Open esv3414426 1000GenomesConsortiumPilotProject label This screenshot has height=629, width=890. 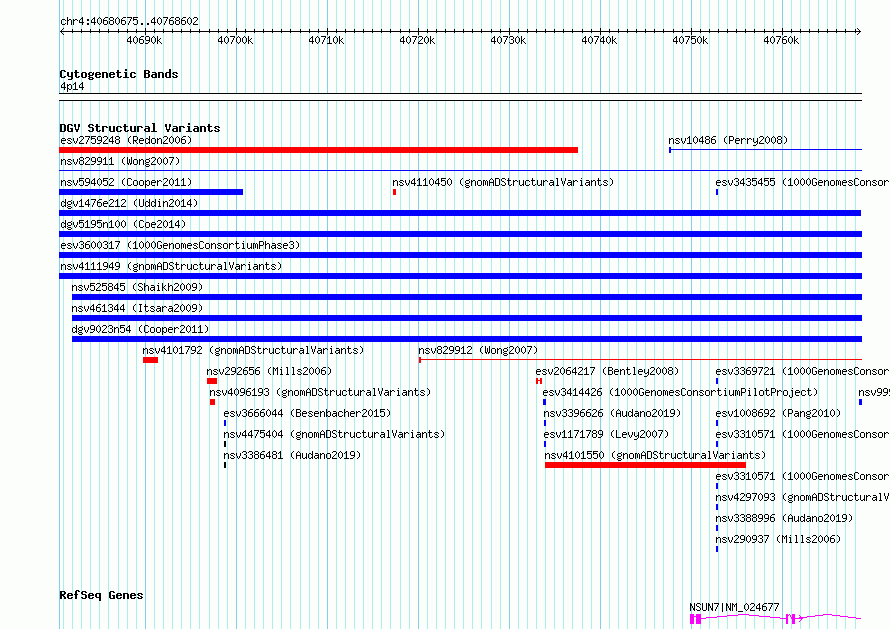pos(680,392)
